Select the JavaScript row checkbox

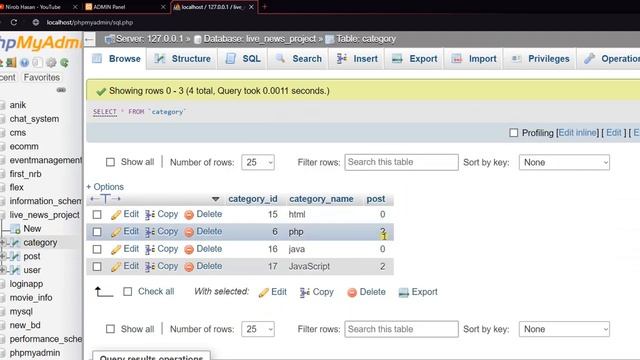pos(97,267)
